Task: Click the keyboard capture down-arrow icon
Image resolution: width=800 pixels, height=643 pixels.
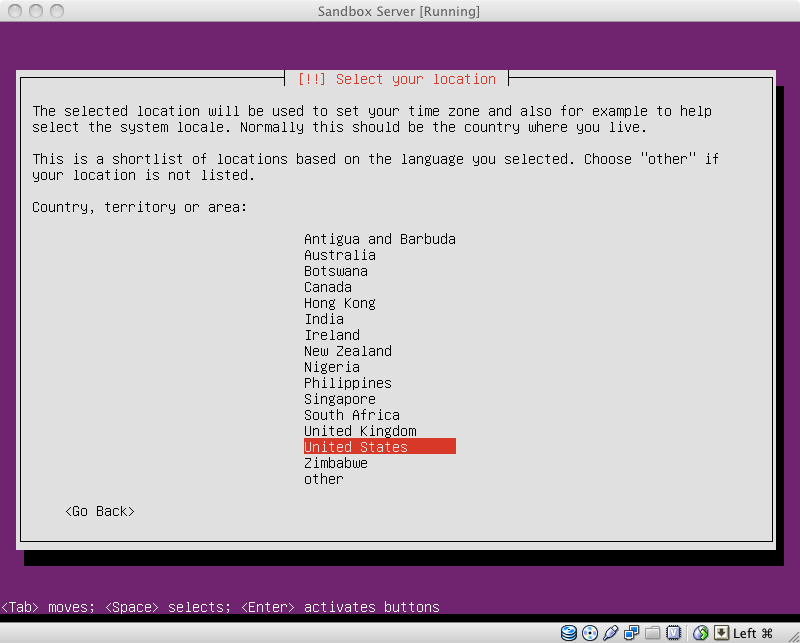Action: pos(721,633)
